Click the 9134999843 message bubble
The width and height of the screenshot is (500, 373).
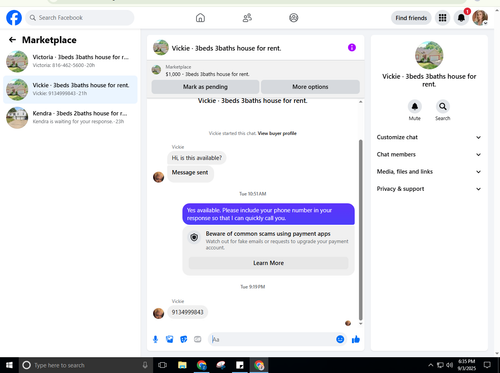[x=187, y=312]
